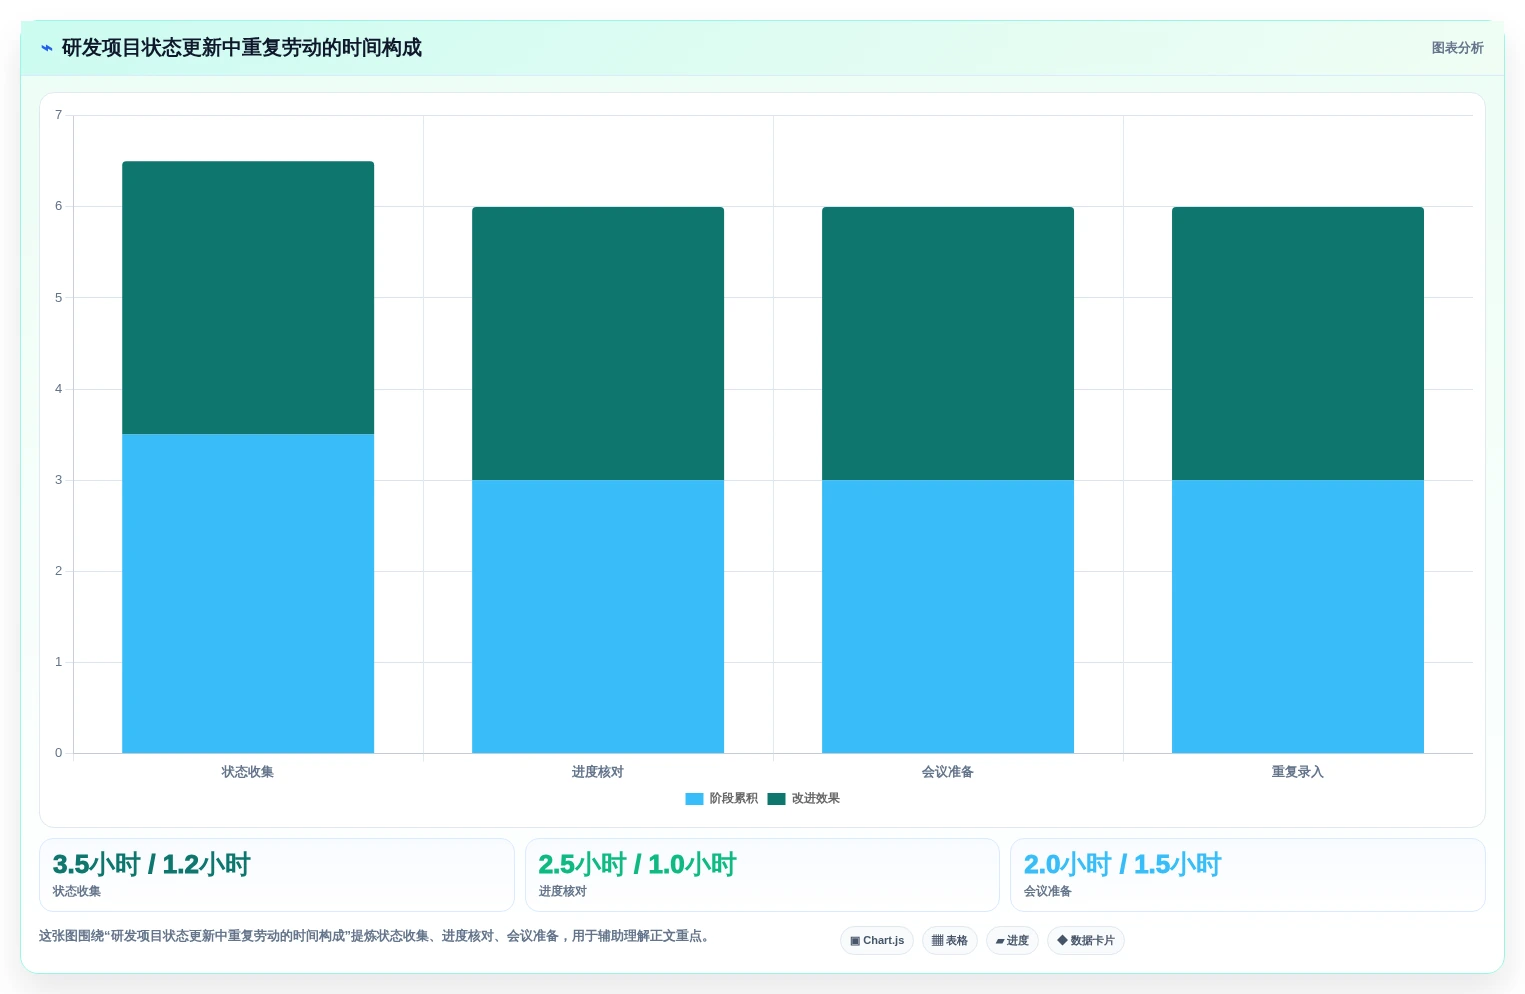The image size is (1525, 994).
Task: Open the 2.0小时 / 1.5小时 data card
Action: pos(1248,875)
